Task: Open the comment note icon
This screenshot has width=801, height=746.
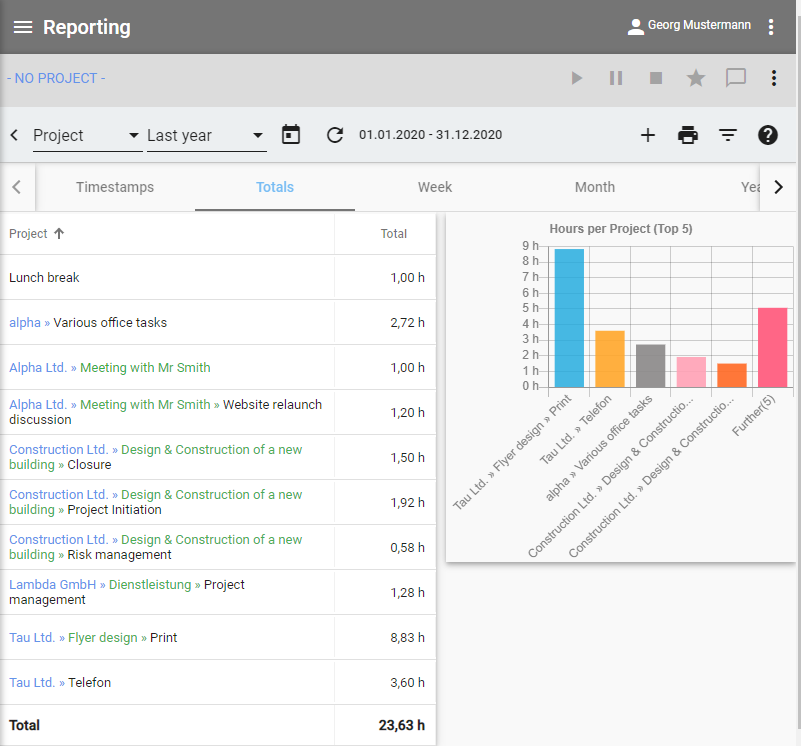Action: 736,78
